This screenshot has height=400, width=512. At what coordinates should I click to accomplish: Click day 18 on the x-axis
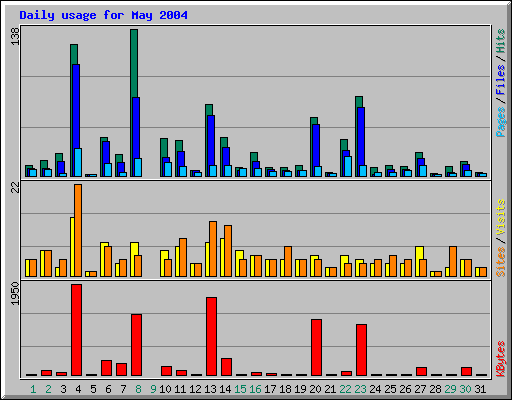(285, 389)
